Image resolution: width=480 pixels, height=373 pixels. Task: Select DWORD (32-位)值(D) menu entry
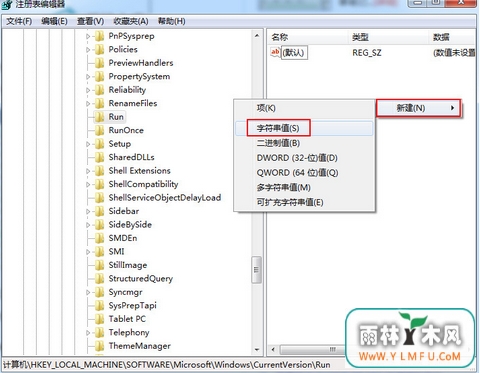[297, 158]
